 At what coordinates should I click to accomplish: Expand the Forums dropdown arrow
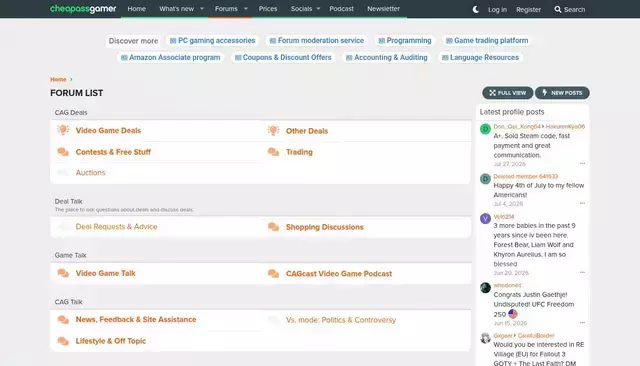[246, 9]
